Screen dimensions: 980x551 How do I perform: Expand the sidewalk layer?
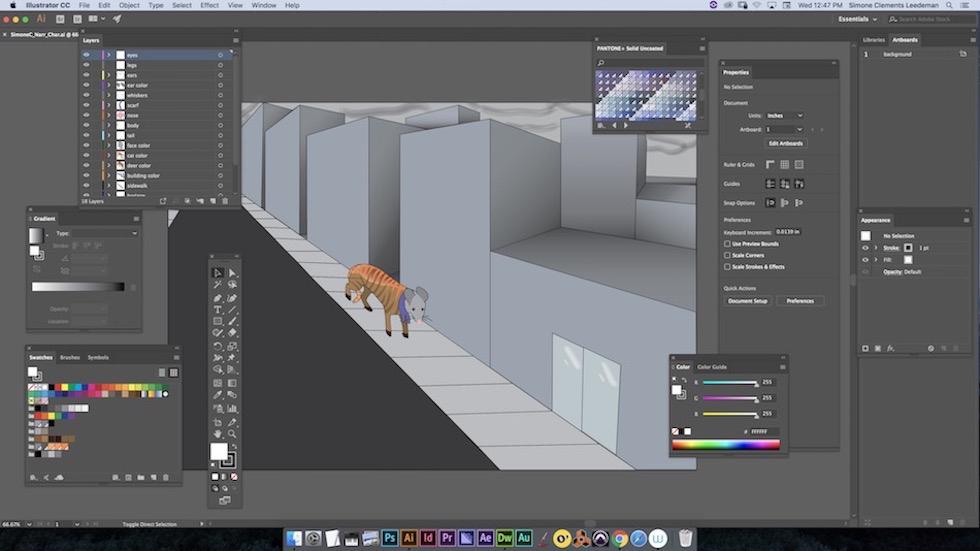coord(109,186)
